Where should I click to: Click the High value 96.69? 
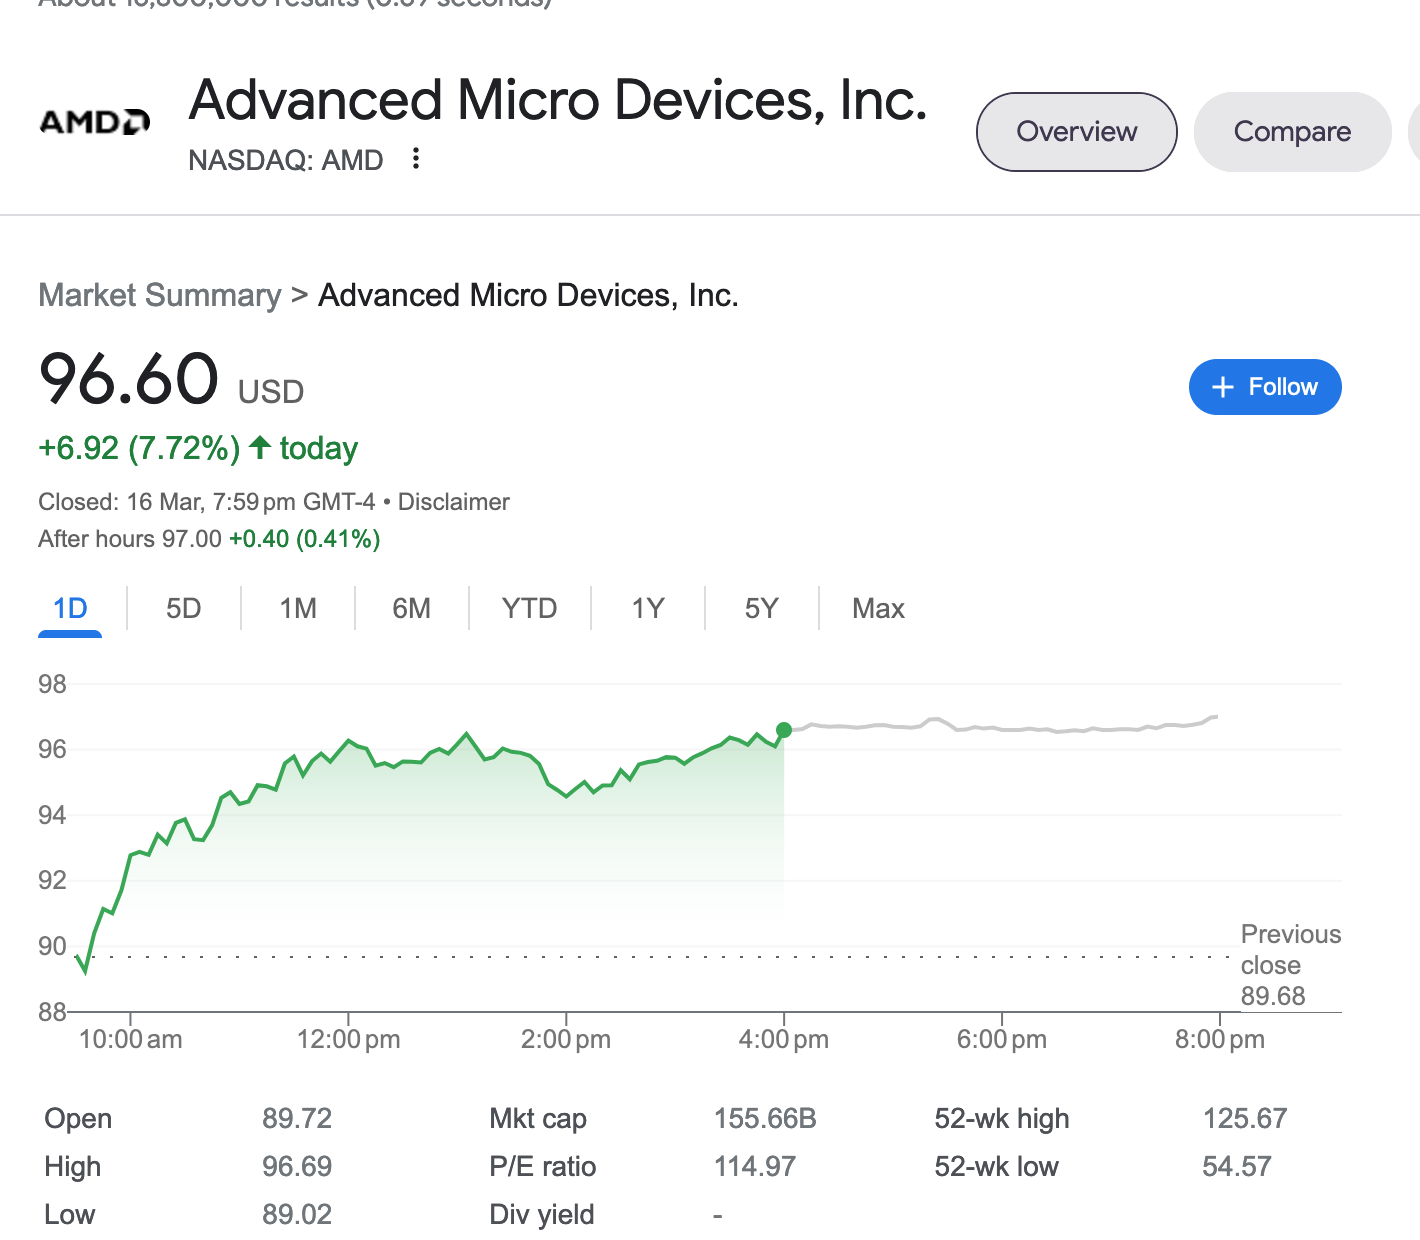coord(297,1166)
